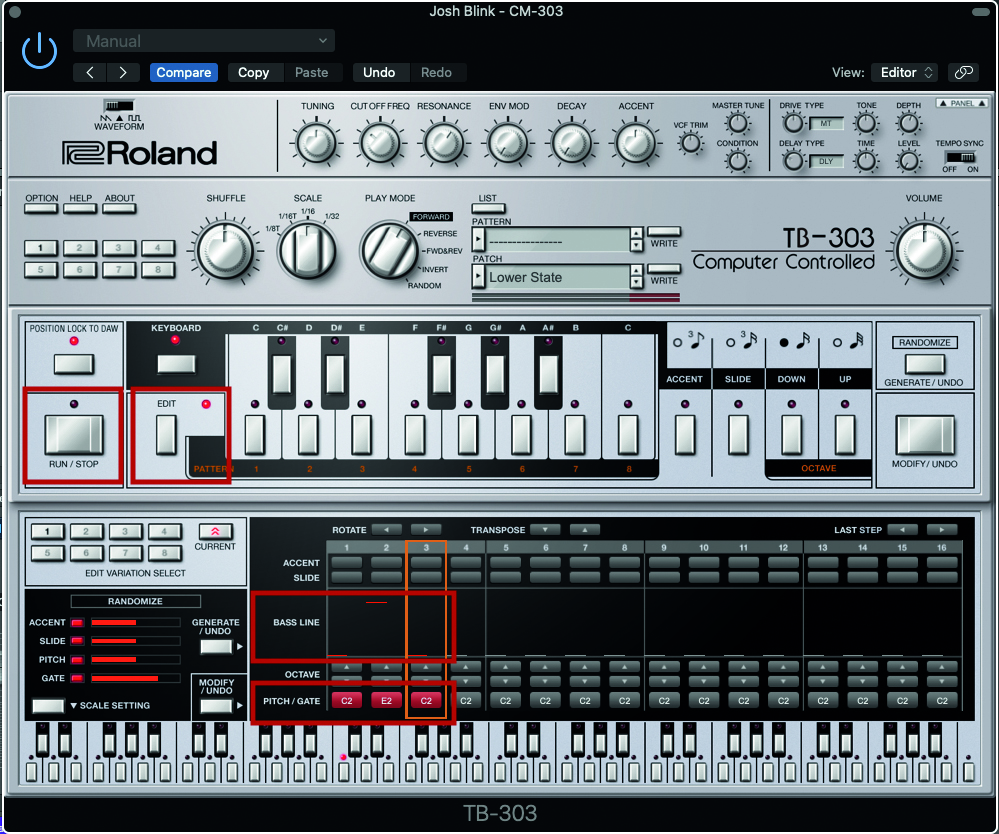Click the Decay knob
Screen dimensions: 999x834
[571, 143]
